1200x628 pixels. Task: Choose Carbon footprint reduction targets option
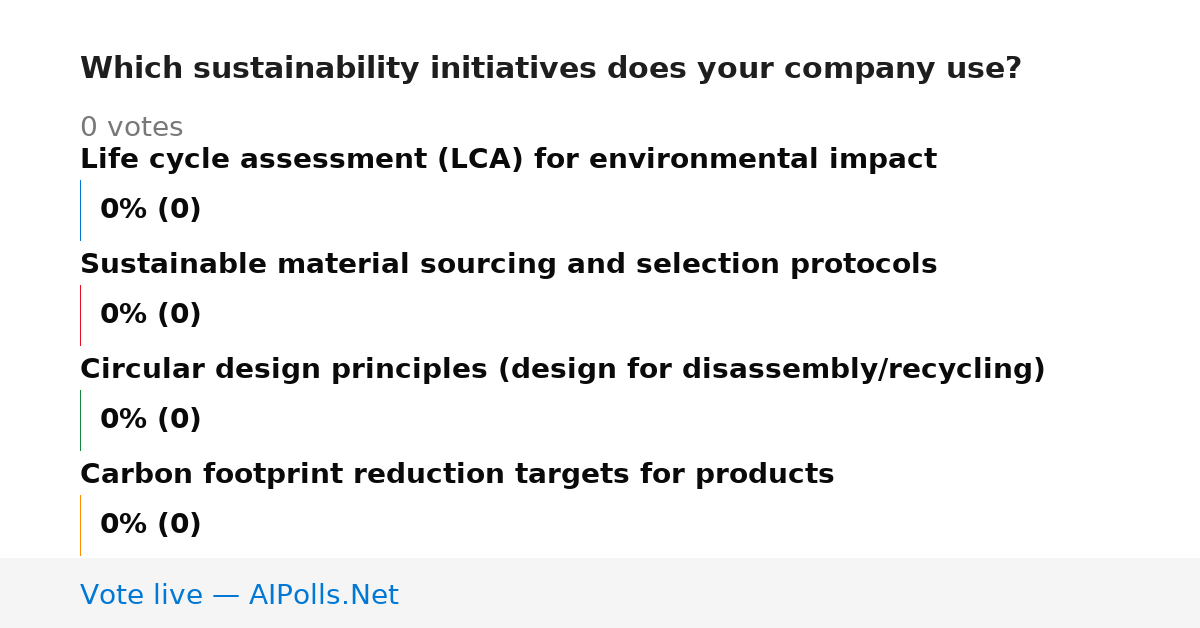pyautogui.click(x=457, y=475)
